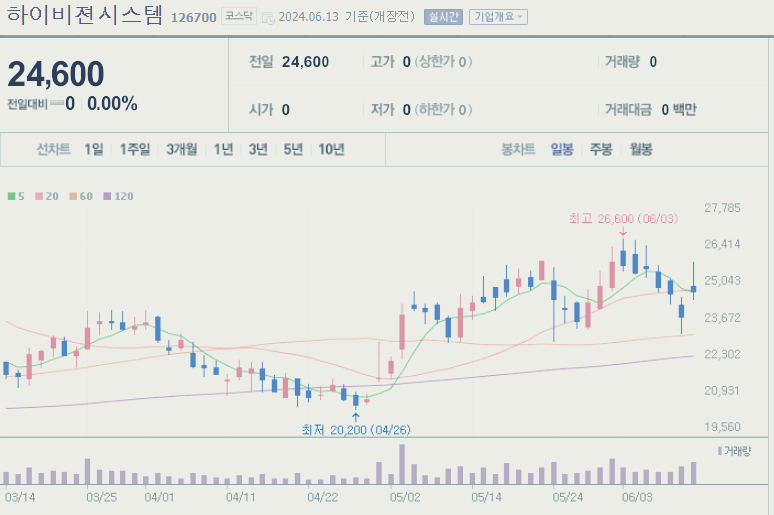Screen dimensions: 774x515
Task: Click the 05/02 date axis label
Action: 405,497
